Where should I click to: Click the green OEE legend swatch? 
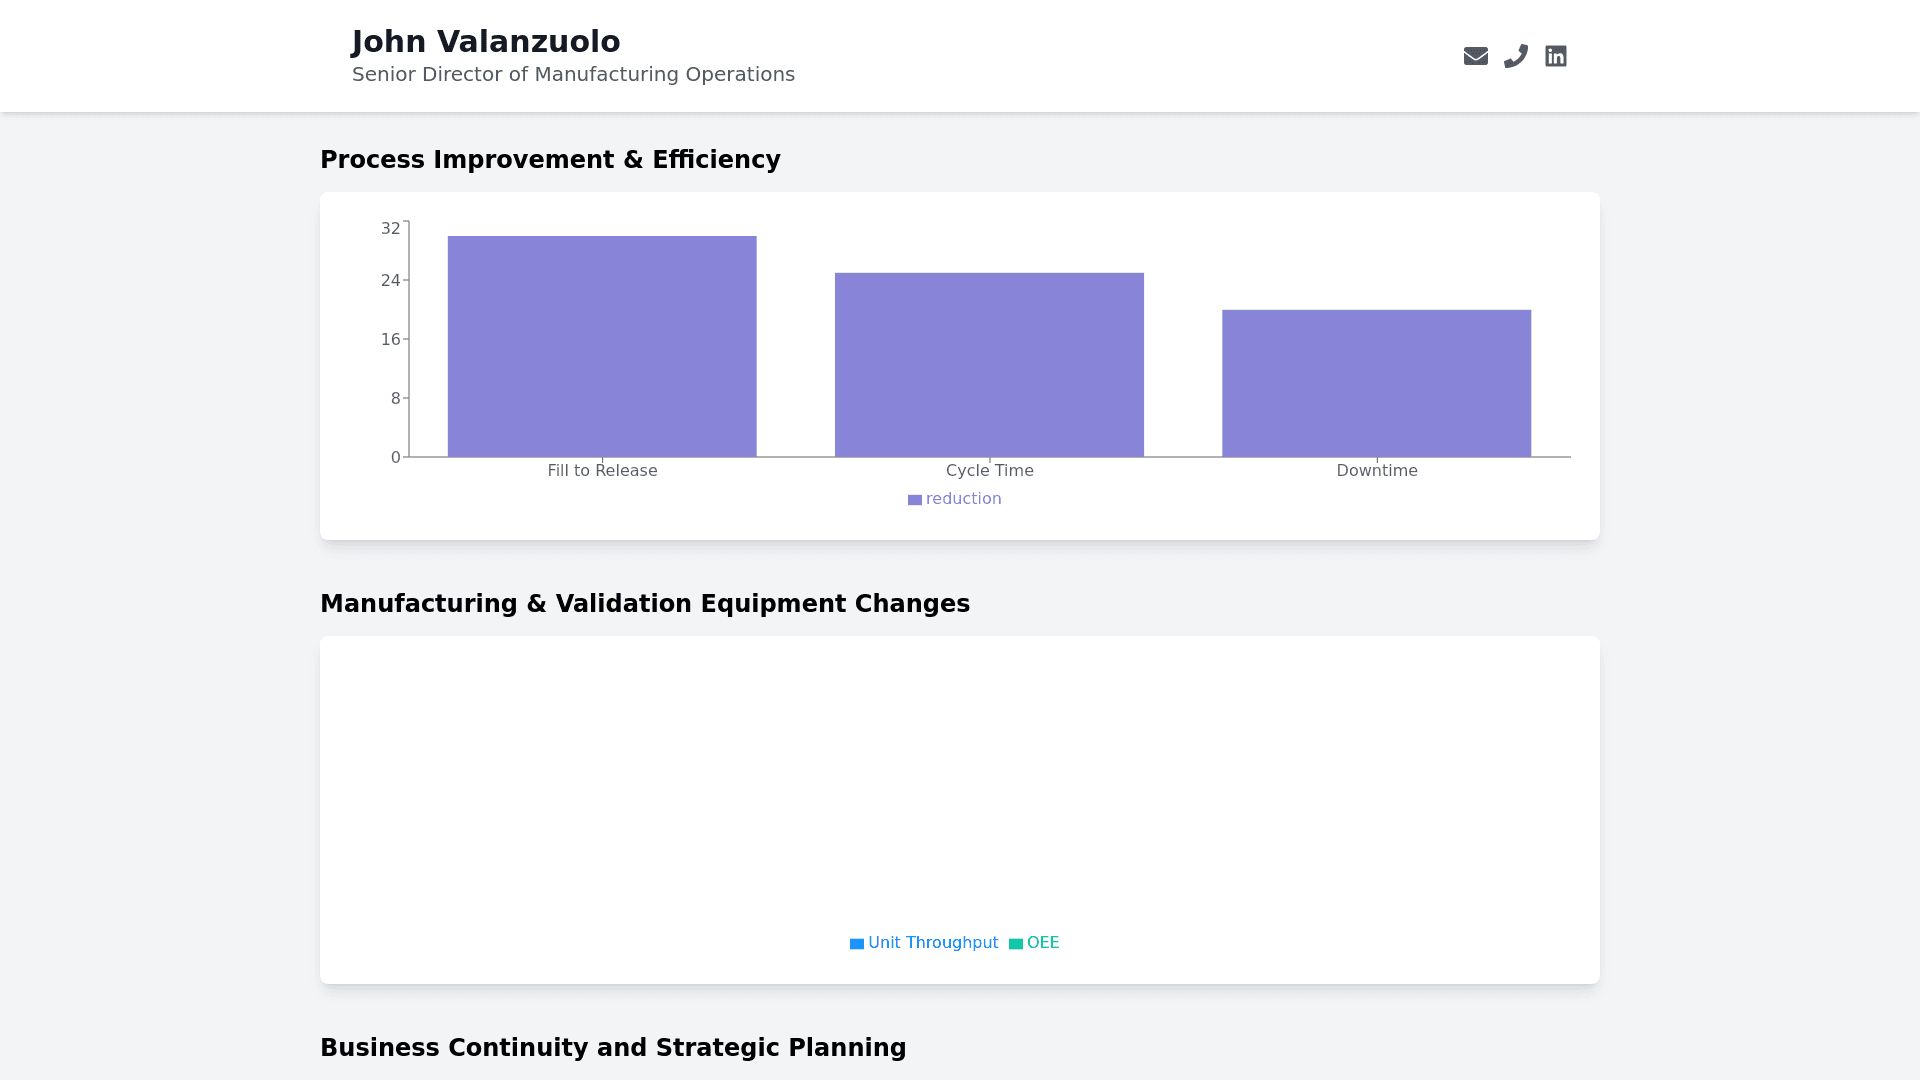coord(1015,944)
